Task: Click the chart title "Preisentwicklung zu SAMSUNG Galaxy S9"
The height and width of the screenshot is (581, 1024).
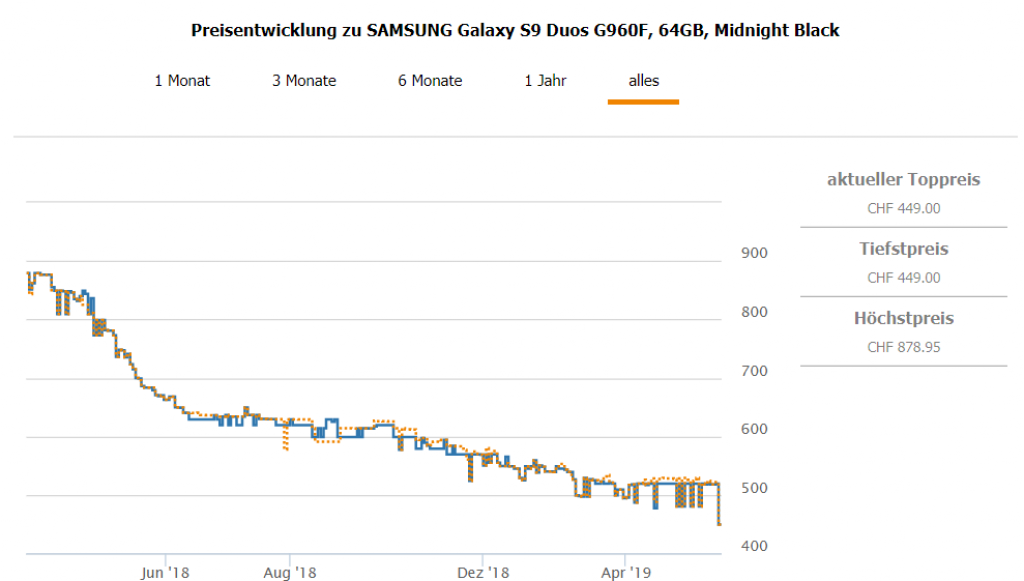Action: click(515, 31)
